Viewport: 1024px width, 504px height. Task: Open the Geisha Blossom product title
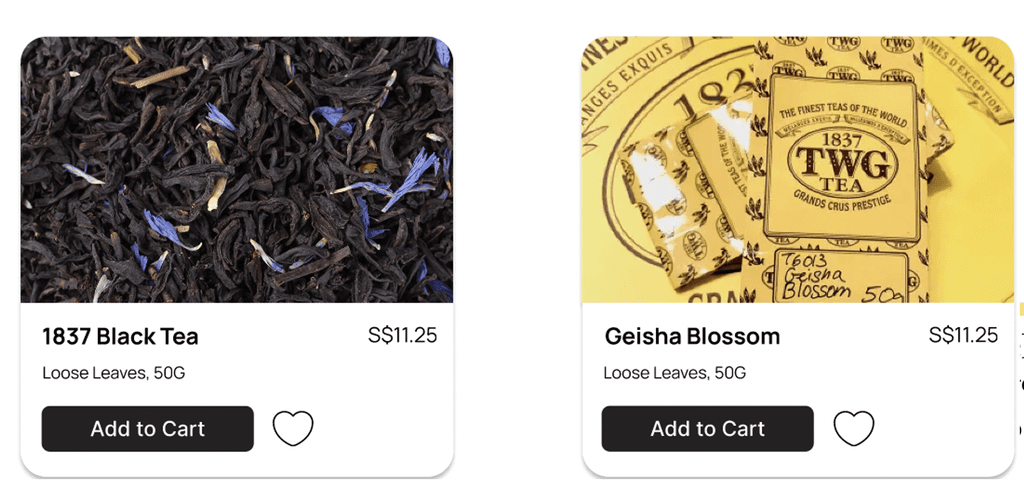(692, 337)
